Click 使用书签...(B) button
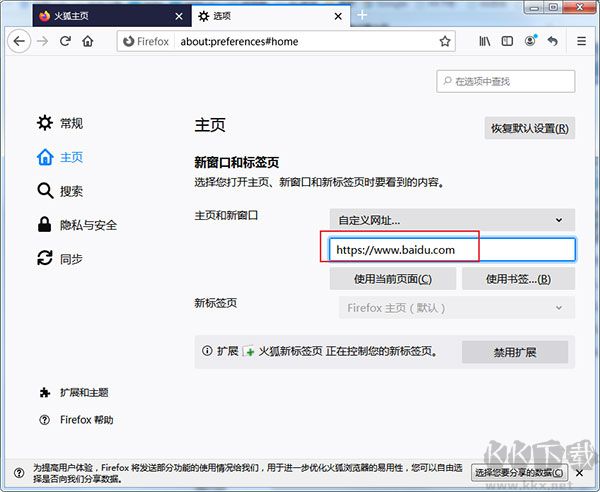The height and width of the screenshot is (492, 600). pos(518,279)
